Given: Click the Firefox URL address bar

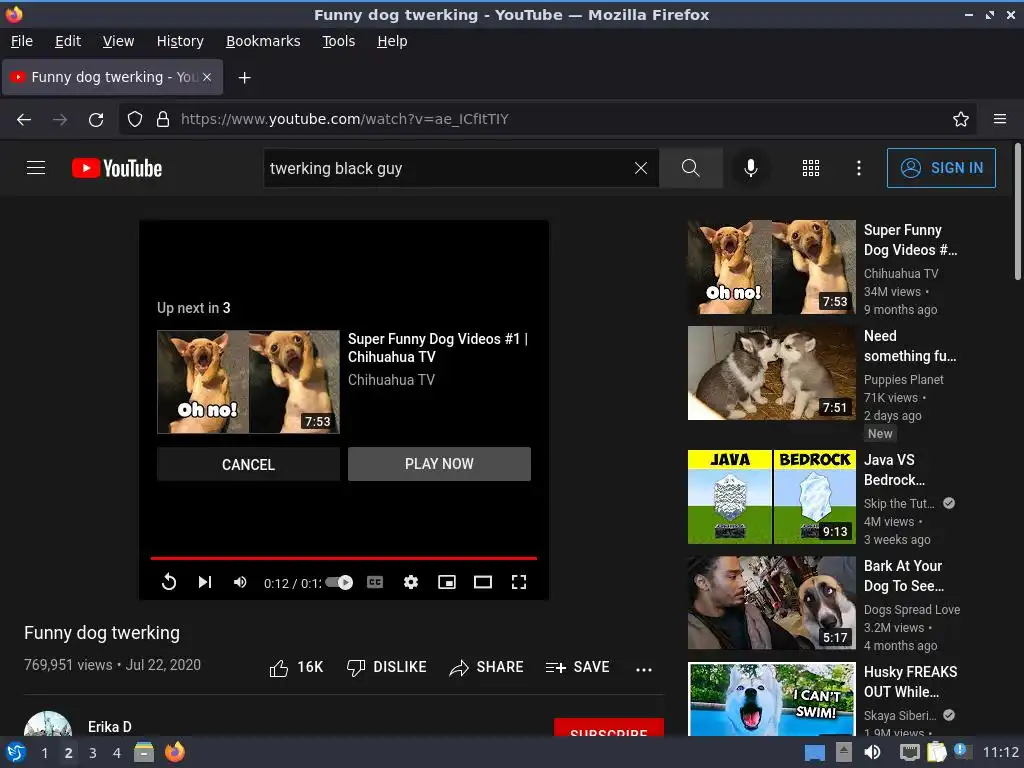Looking at the screenshot, I should click(549, 120).
